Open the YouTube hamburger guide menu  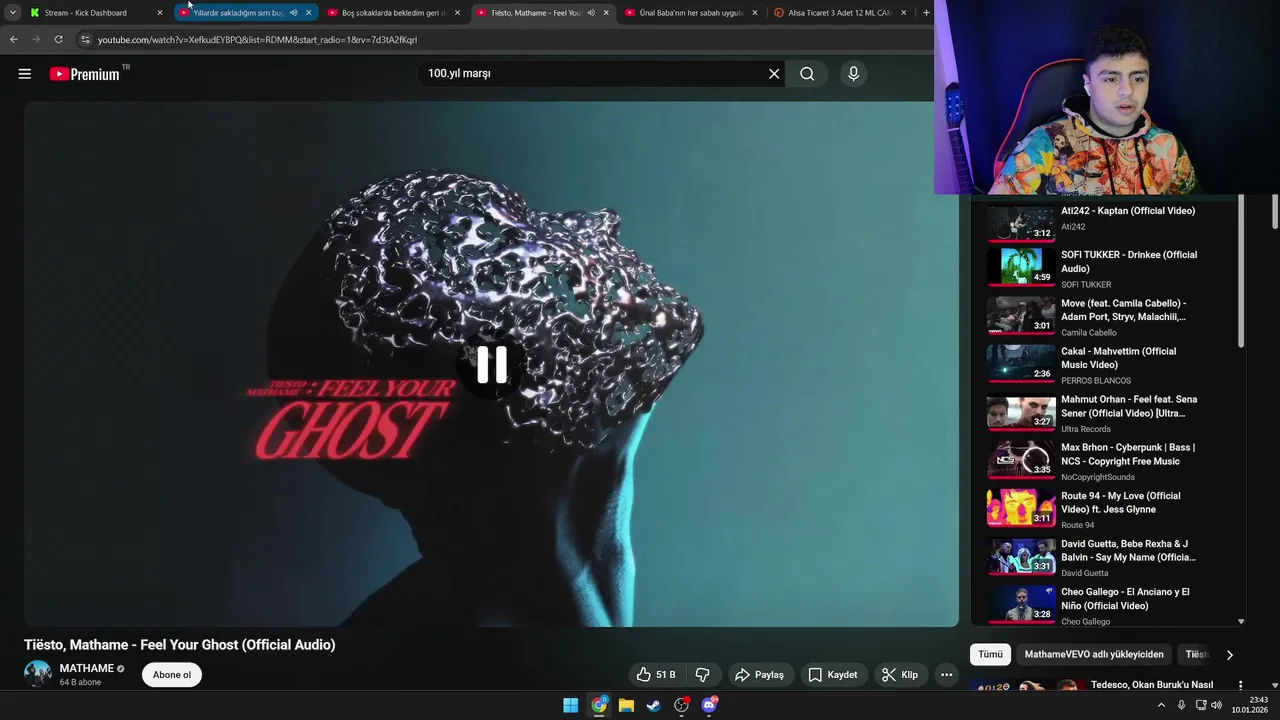[25, 74]
